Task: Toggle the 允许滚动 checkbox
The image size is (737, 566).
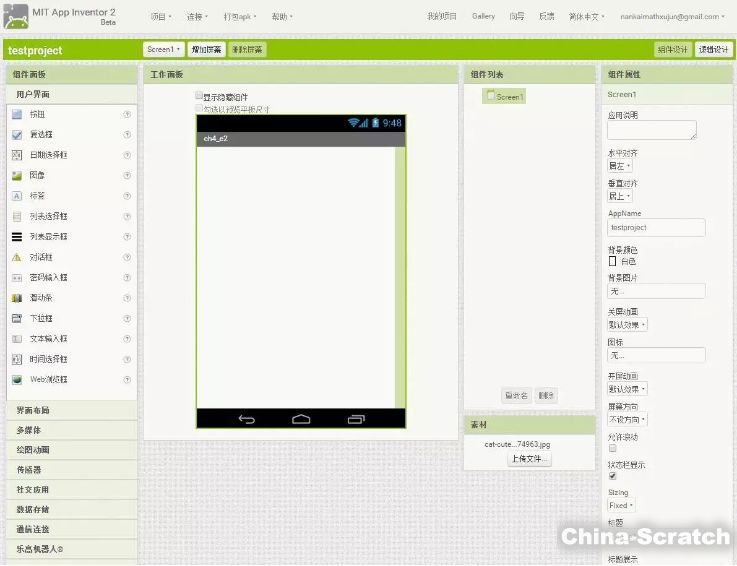Action: point(613,449)
